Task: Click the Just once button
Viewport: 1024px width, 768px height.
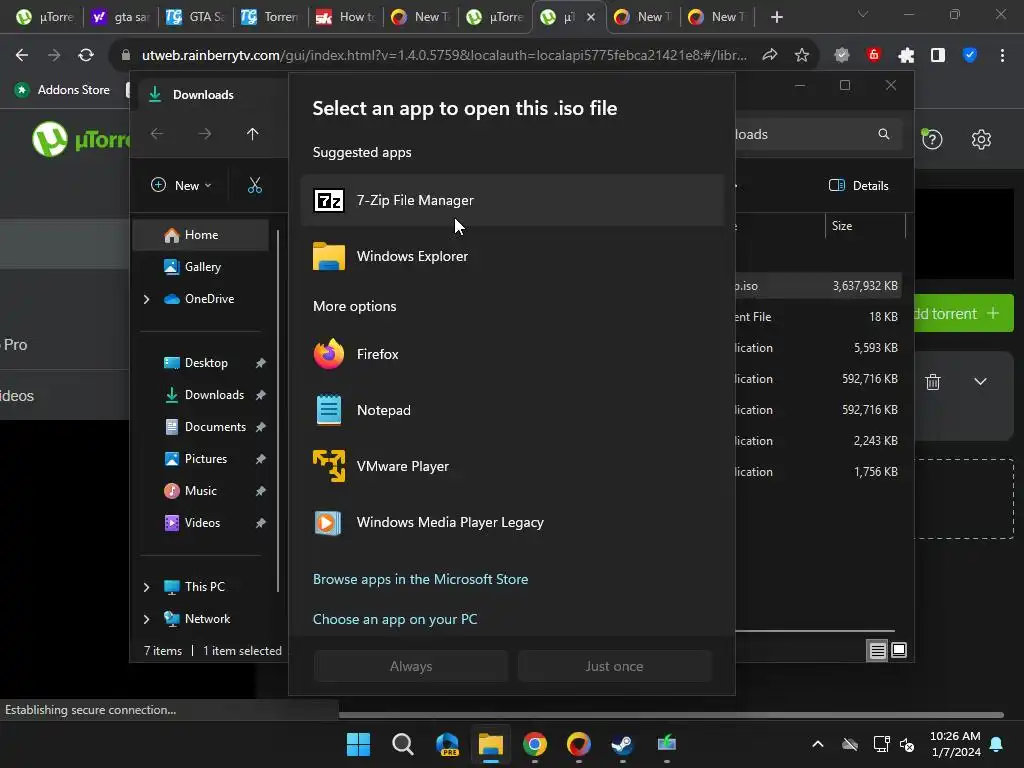Action: click(x=614, y=666)
